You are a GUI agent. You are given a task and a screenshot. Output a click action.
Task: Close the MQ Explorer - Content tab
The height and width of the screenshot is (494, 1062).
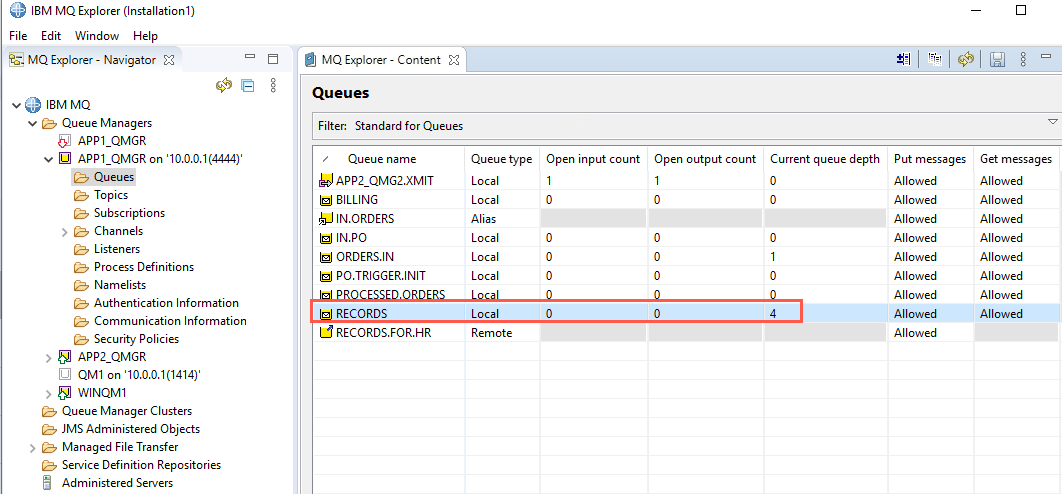[x=454, y=60]
